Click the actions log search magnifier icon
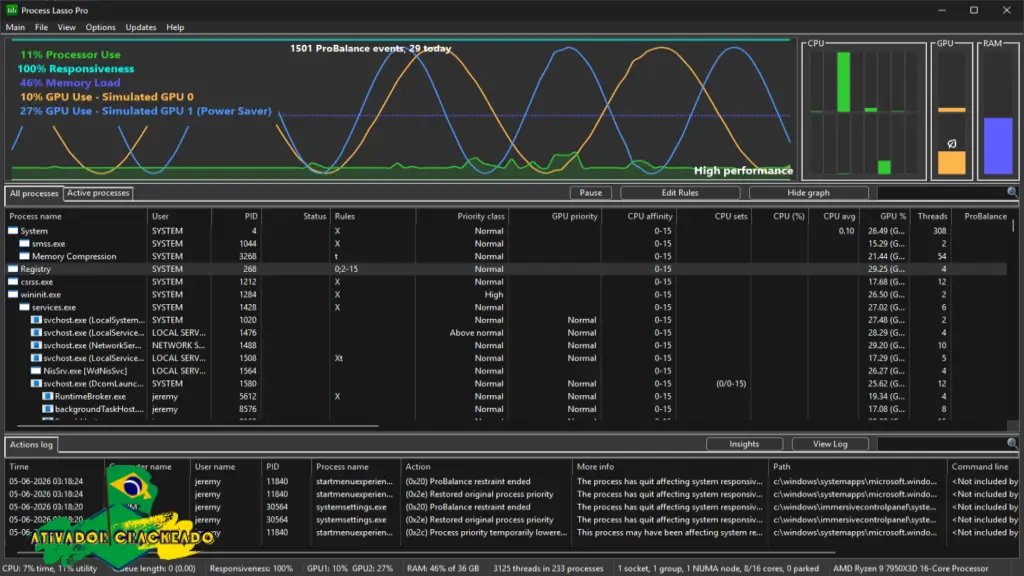Viewport: 1024px width, 576px height. [x=1012, y=443]
